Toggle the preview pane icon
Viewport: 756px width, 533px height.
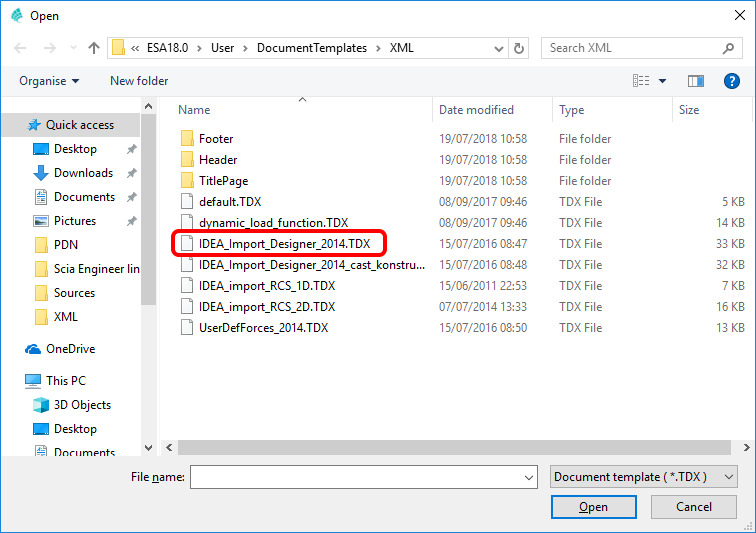coord(696,81)
